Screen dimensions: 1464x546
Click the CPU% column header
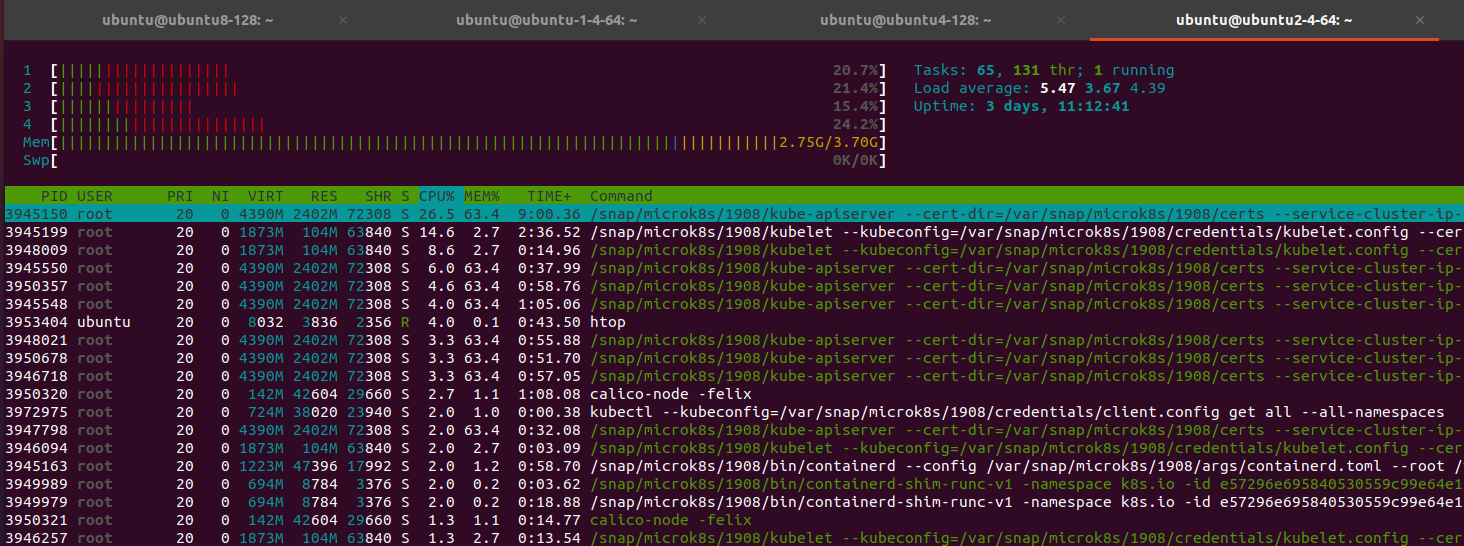point(437,196)
